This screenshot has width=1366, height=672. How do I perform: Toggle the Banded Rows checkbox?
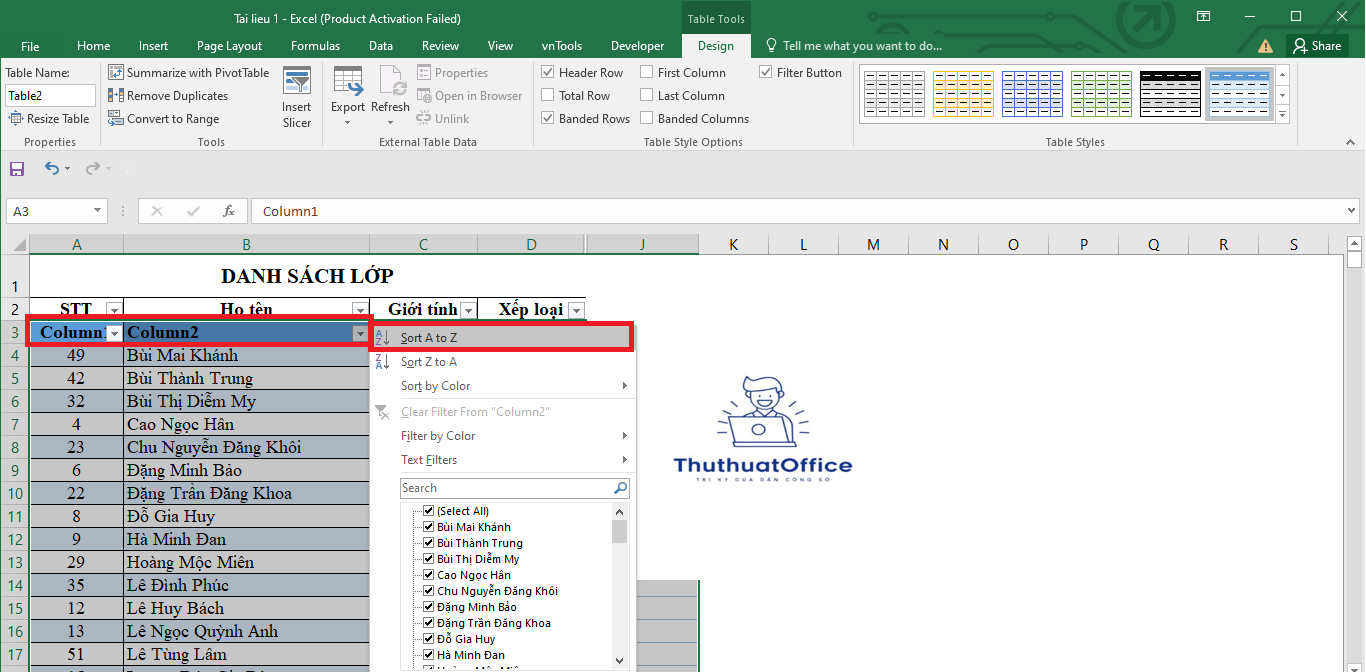[x=548, y=119]
